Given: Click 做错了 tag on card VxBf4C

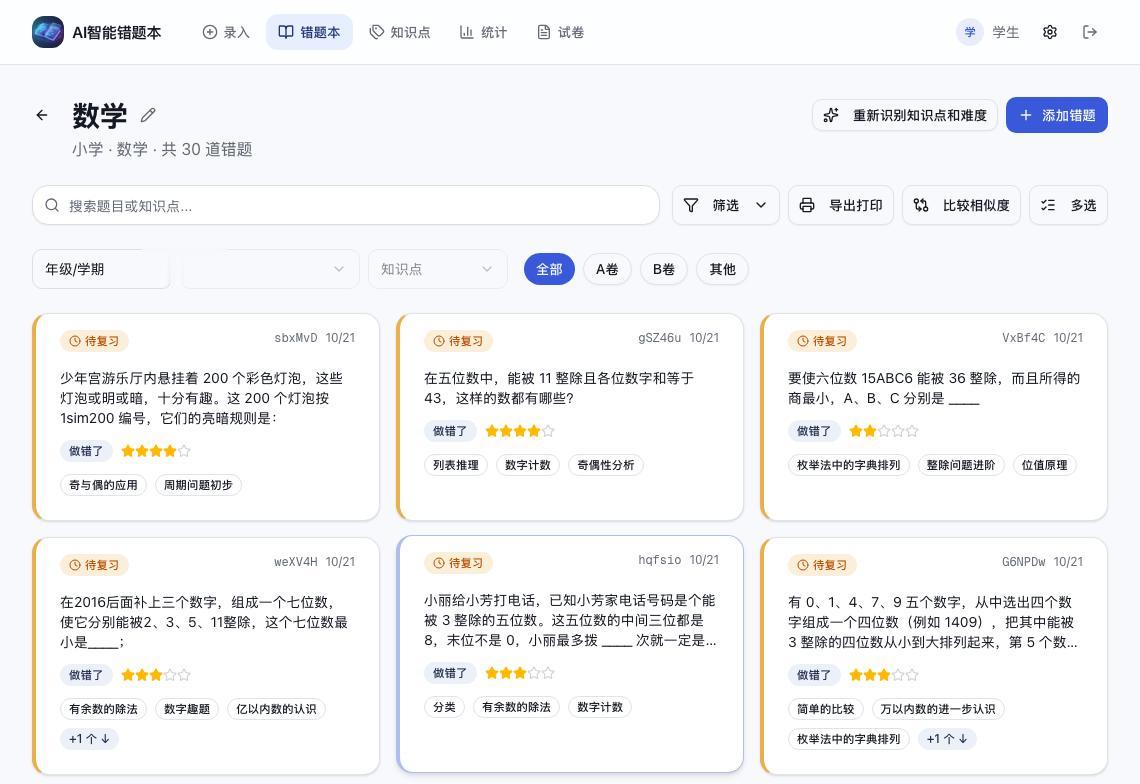Looking at the screenshot, I should (x=814, y=431).
